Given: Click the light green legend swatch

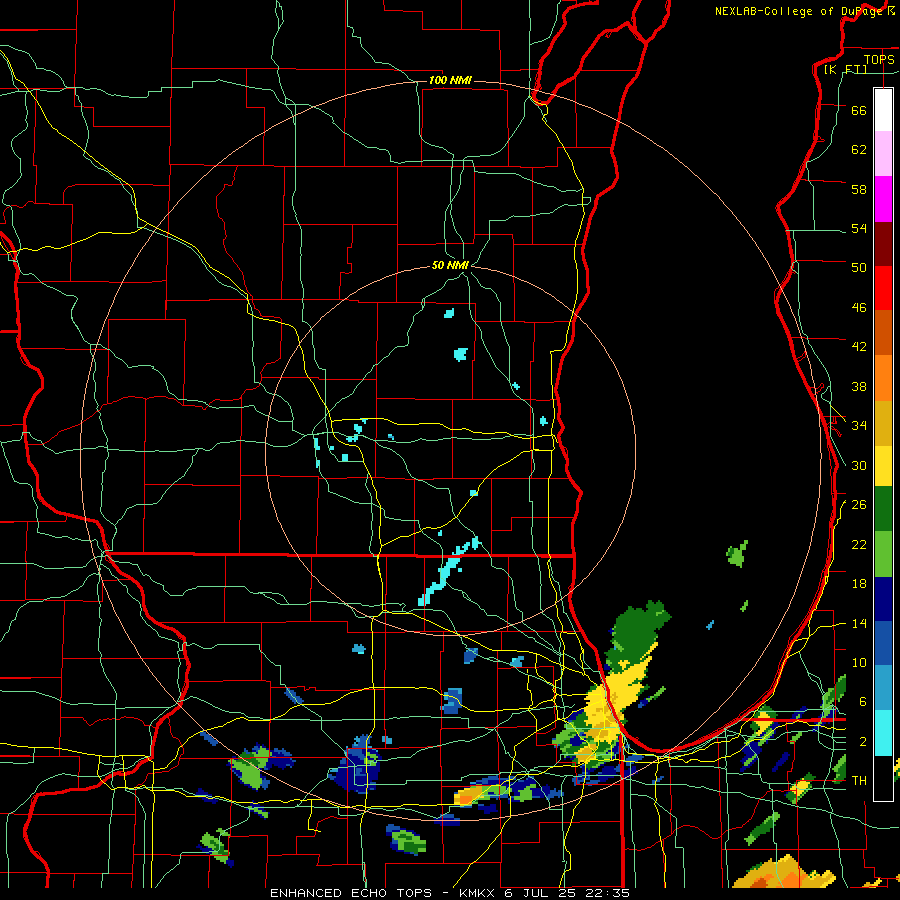Looking at the screenshot, I should click(x=883, y=554).
